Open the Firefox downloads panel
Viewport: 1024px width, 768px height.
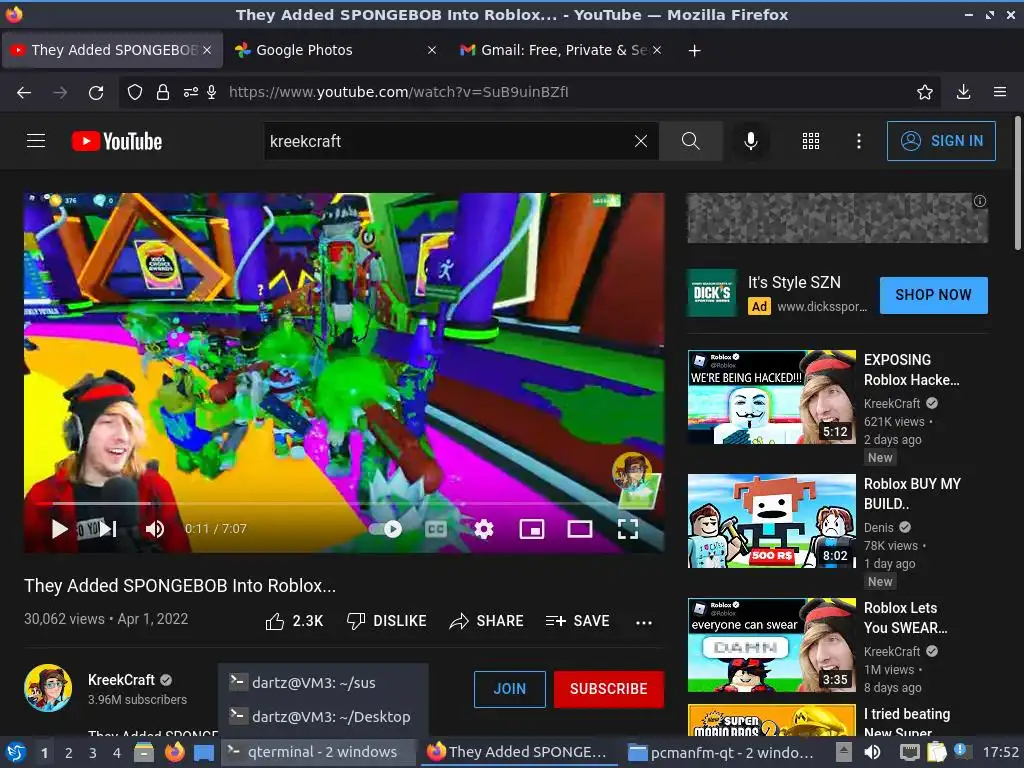(963, 92)
